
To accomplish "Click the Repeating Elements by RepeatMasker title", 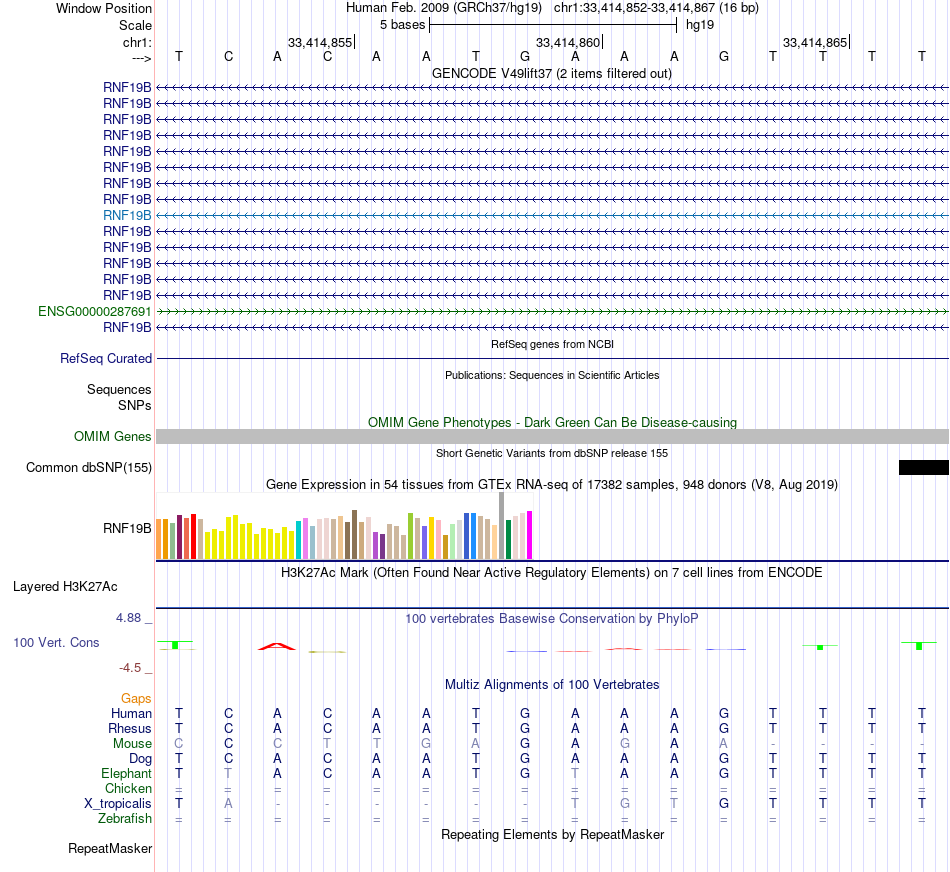I will coord(552,834).
